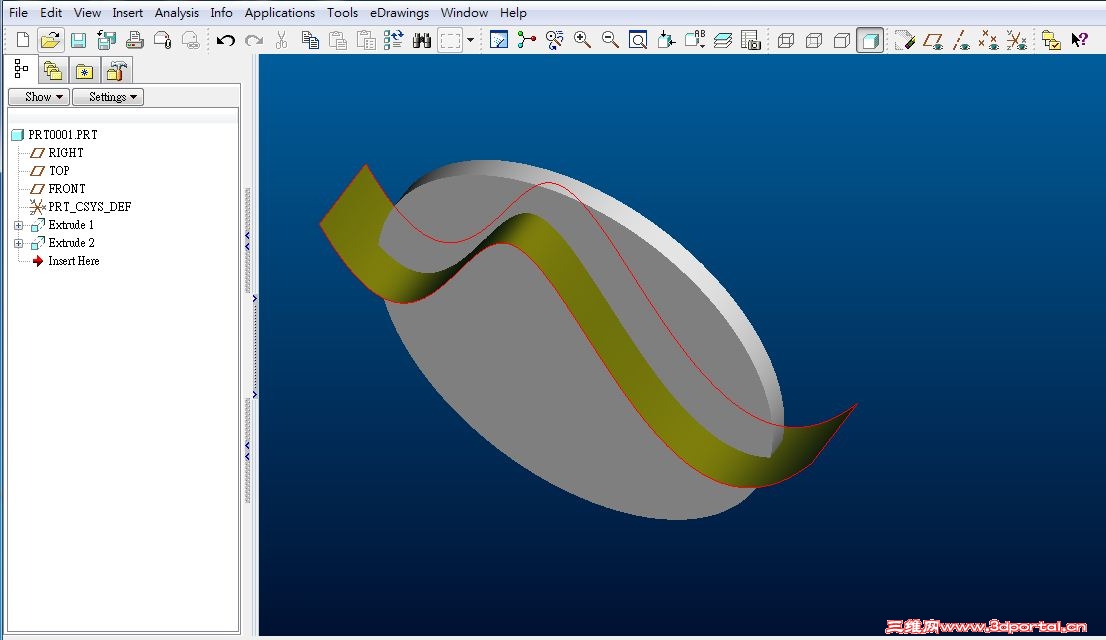Open the Edit menu

click(x=51, y=13)
